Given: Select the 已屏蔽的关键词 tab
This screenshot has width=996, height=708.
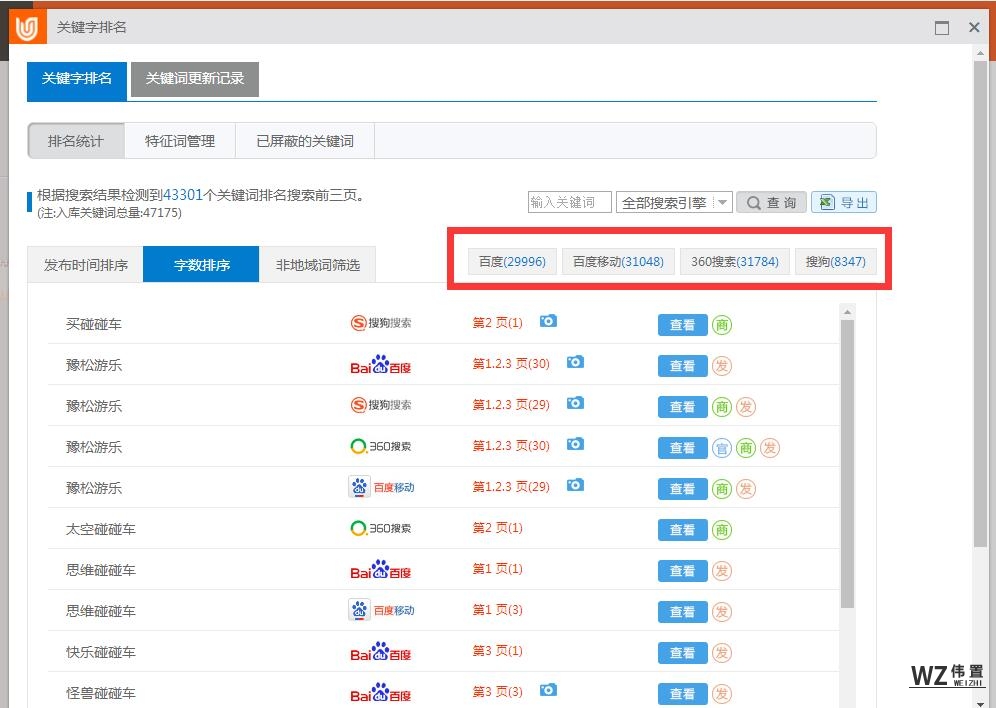Looking at the screenshot, I should pos(305,141).
